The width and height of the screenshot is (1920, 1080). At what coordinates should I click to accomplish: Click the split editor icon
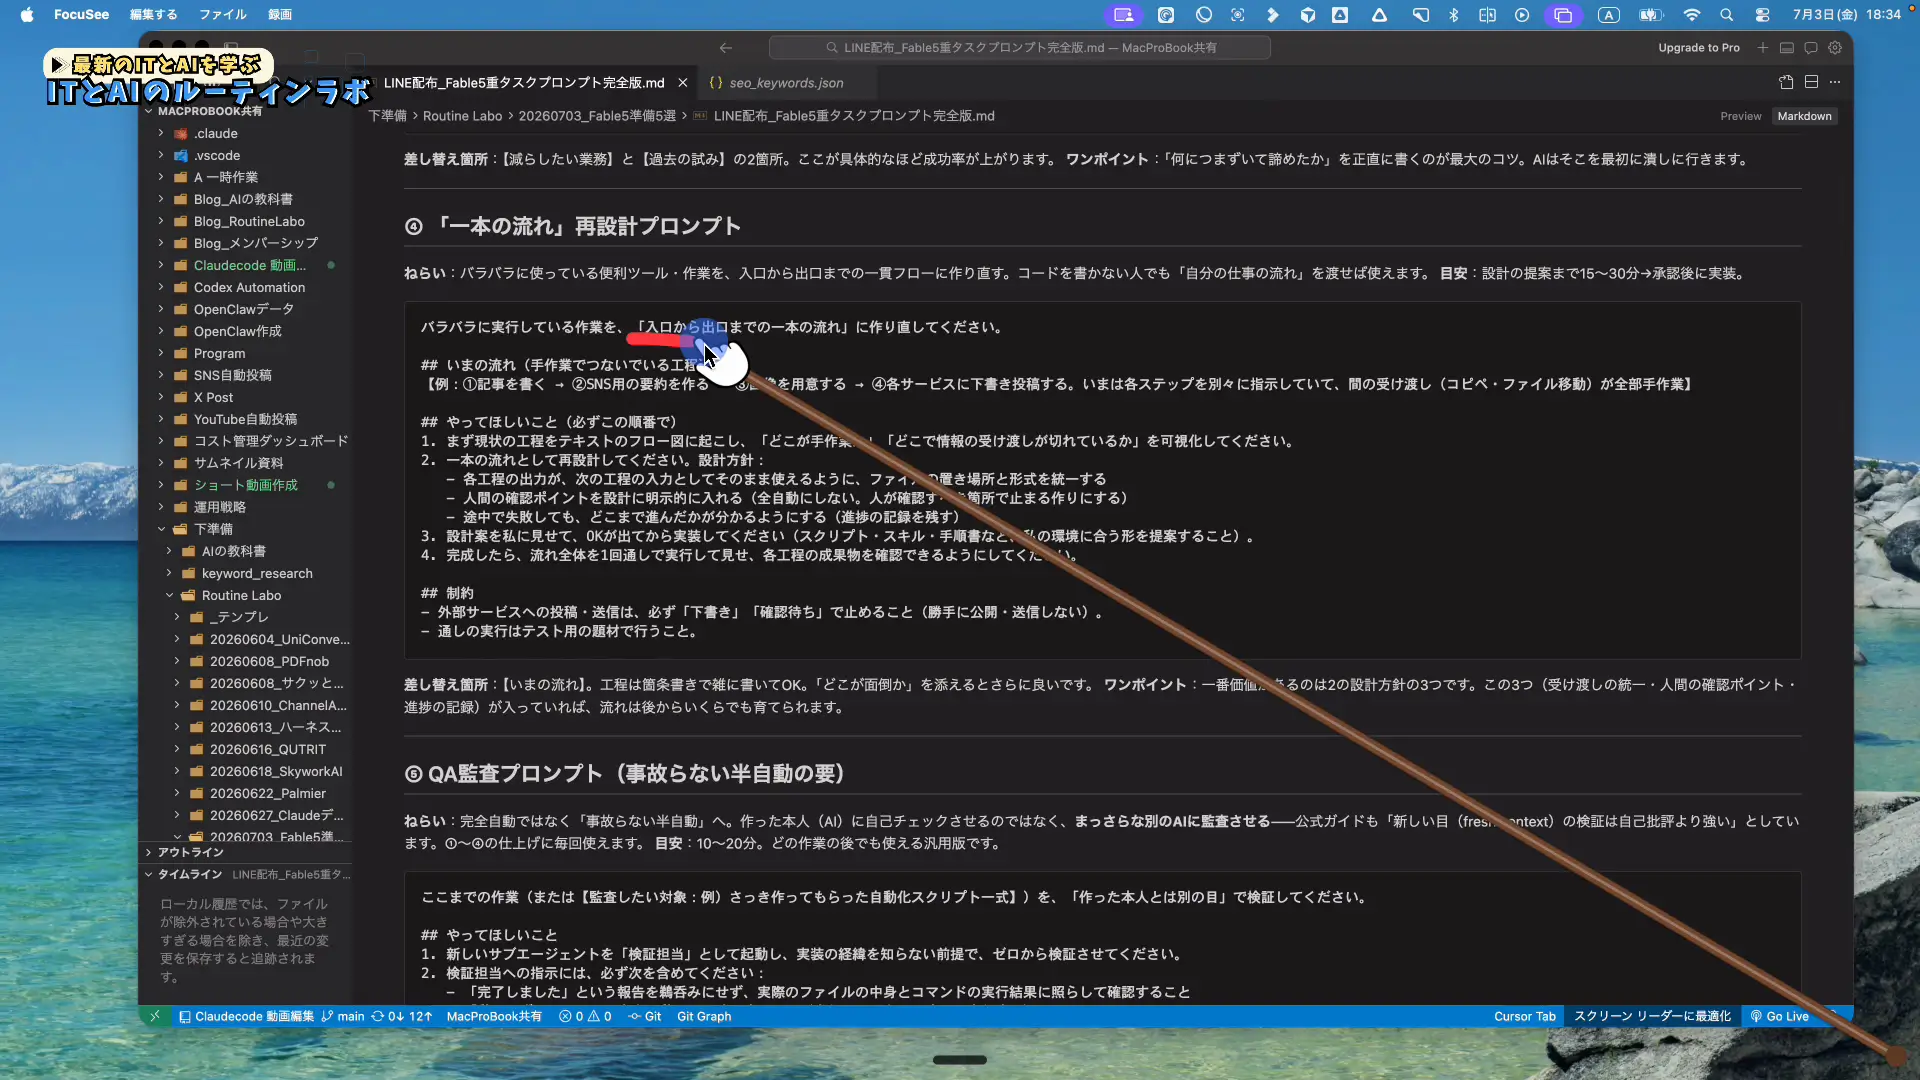(1812, 82)
